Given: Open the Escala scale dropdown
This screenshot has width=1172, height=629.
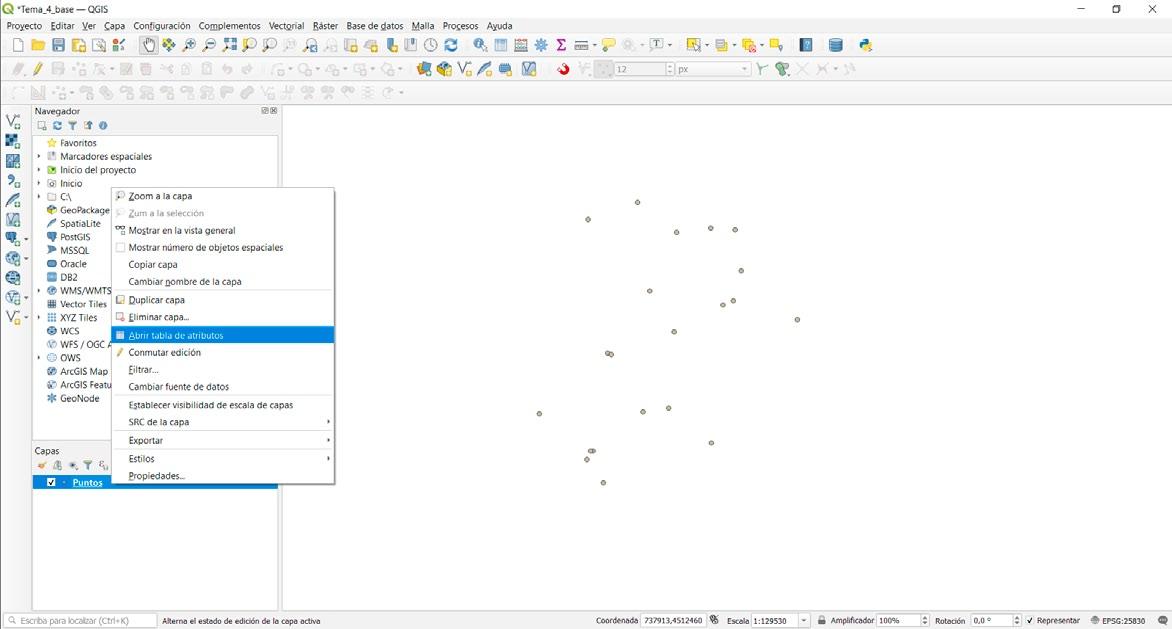Looking at the screenshot, I should 804,621.
